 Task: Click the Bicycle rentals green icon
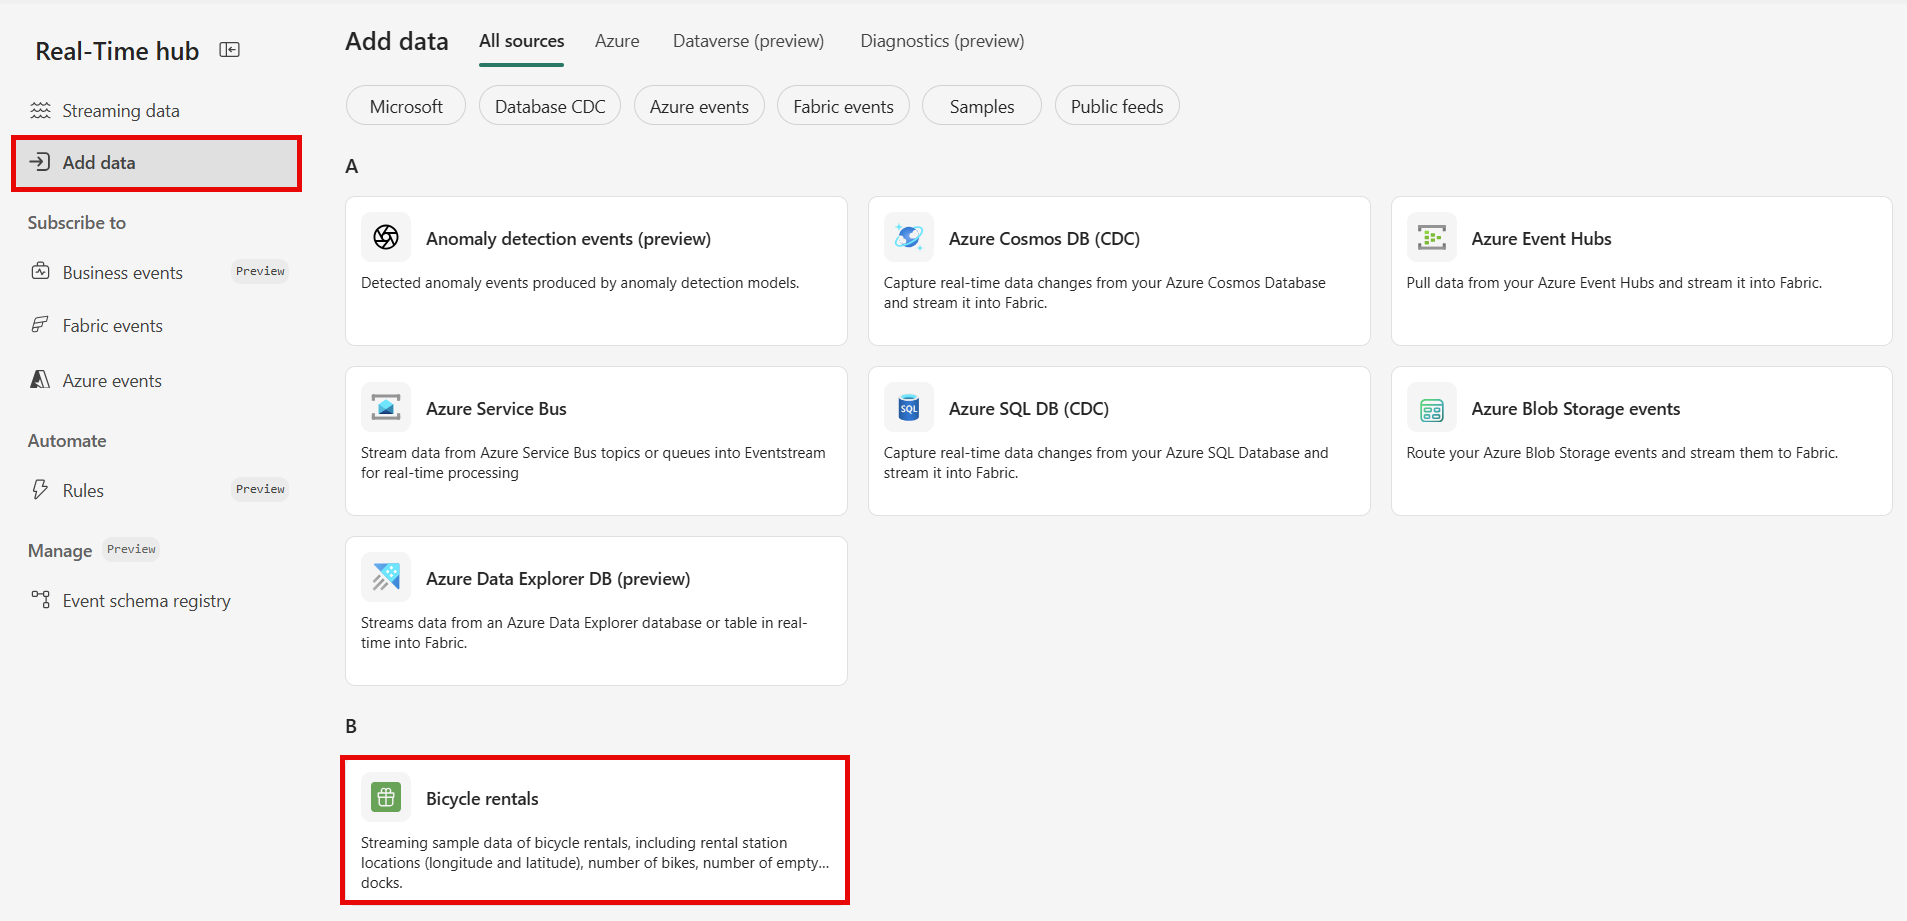386,797
